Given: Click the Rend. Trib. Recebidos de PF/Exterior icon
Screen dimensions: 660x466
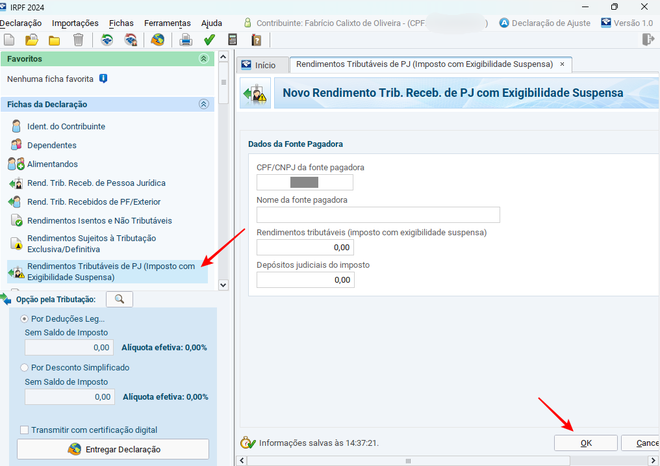Looking at the screenshot, I should [15, 202].
